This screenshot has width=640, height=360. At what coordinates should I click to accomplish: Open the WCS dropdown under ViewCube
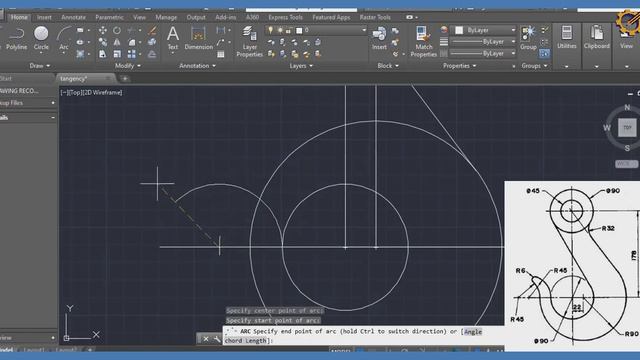tap(626, 164)
